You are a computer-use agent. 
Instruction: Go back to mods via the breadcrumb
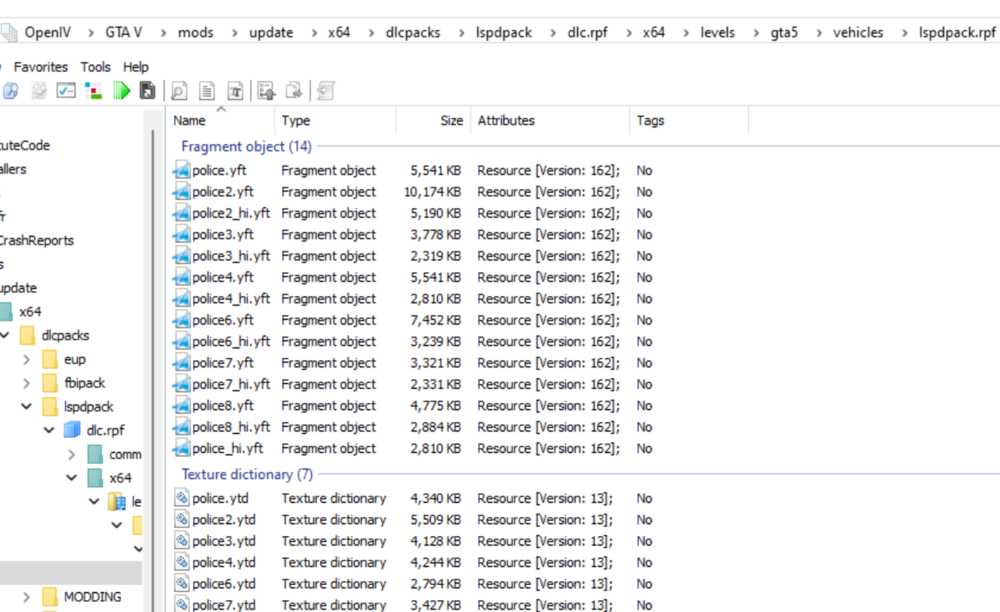point(195,31)
